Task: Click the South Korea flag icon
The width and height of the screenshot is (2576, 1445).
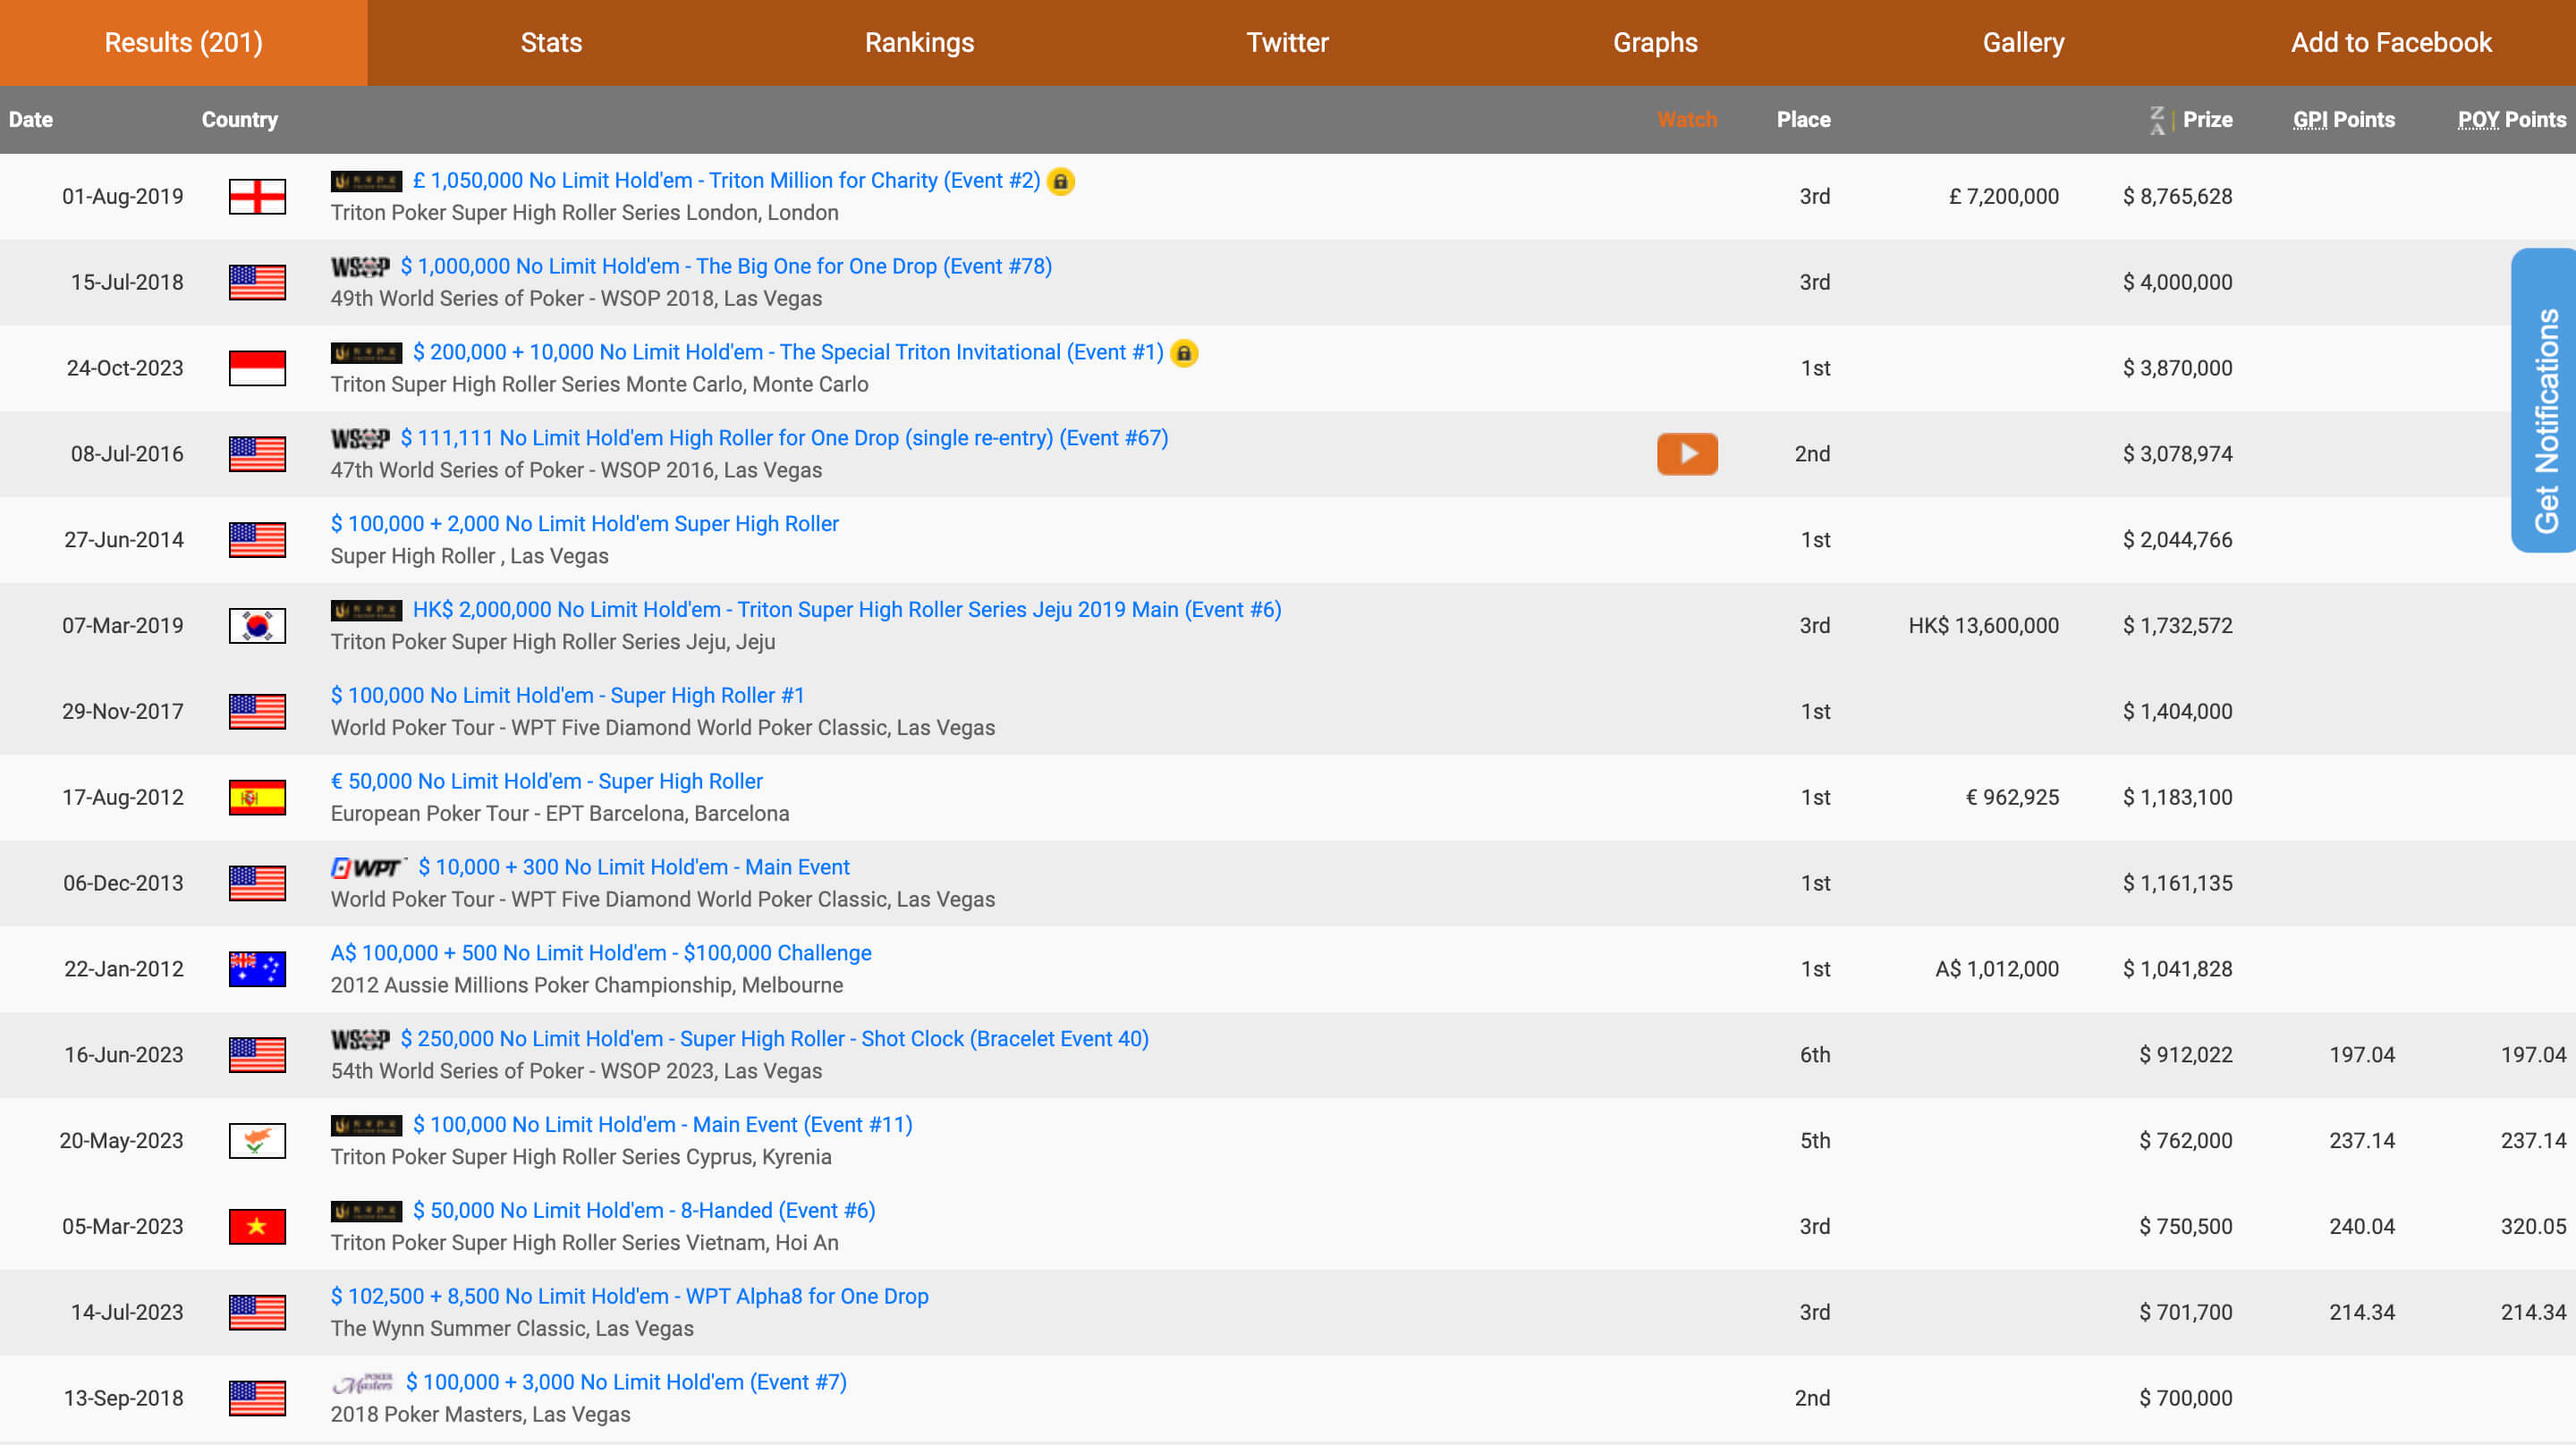Action: click(257, 626)
